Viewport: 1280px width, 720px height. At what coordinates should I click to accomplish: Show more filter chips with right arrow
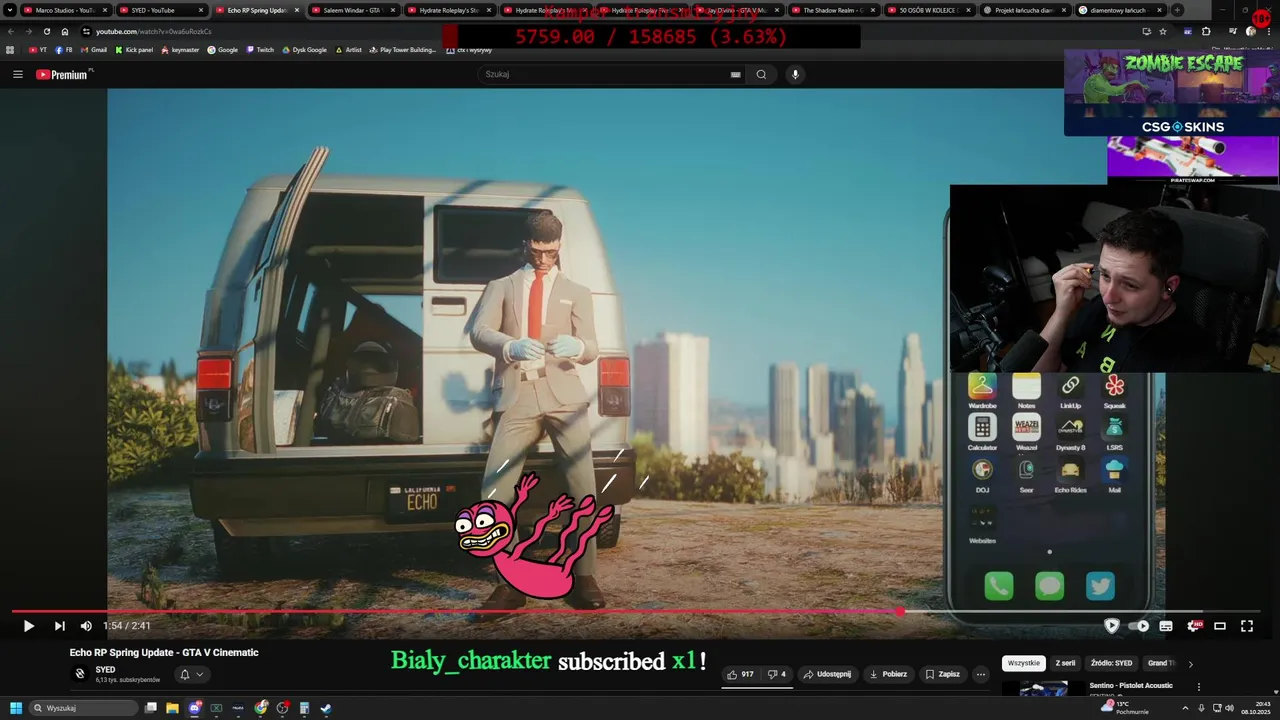click(x=1190, y=663)
